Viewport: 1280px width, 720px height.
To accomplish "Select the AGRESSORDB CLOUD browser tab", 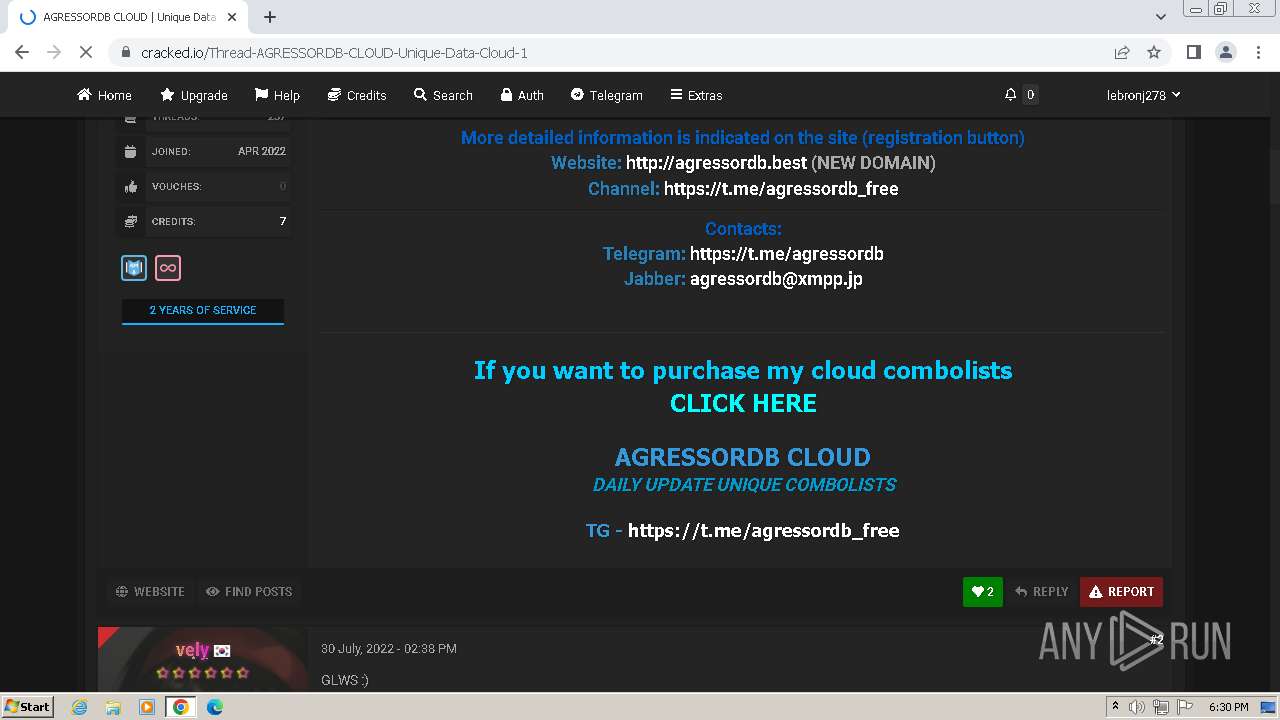I will [130, 17].
